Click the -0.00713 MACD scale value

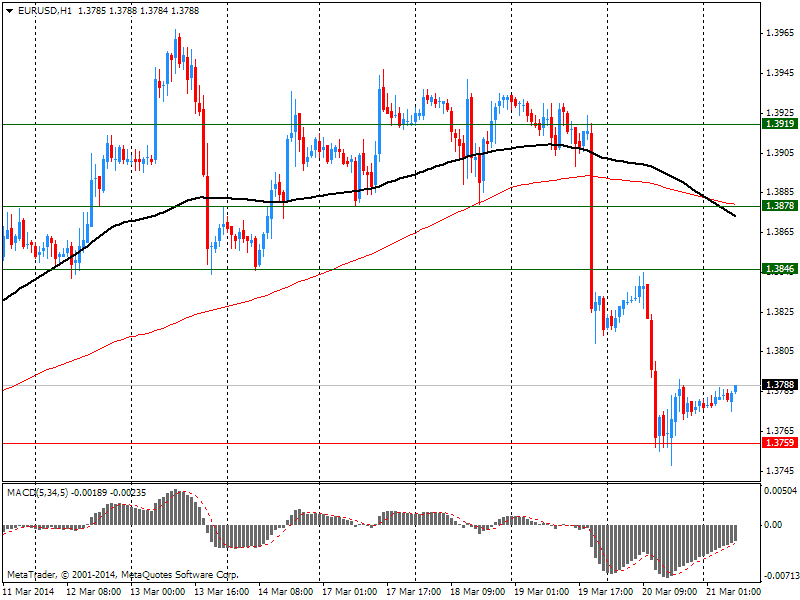click(x=780, y=575)
